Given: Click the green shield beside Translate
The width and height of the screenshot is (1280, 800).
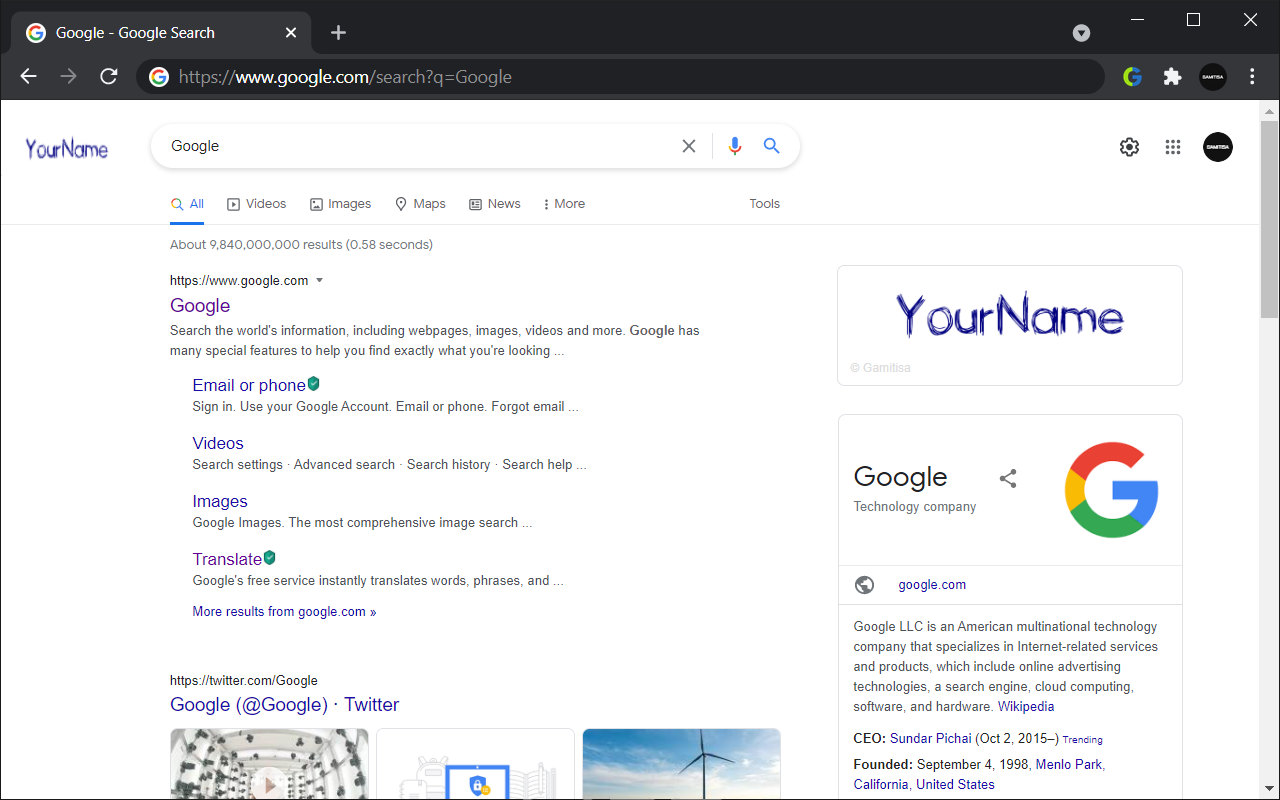Looking at the screenshot, I should pos(270,558).
